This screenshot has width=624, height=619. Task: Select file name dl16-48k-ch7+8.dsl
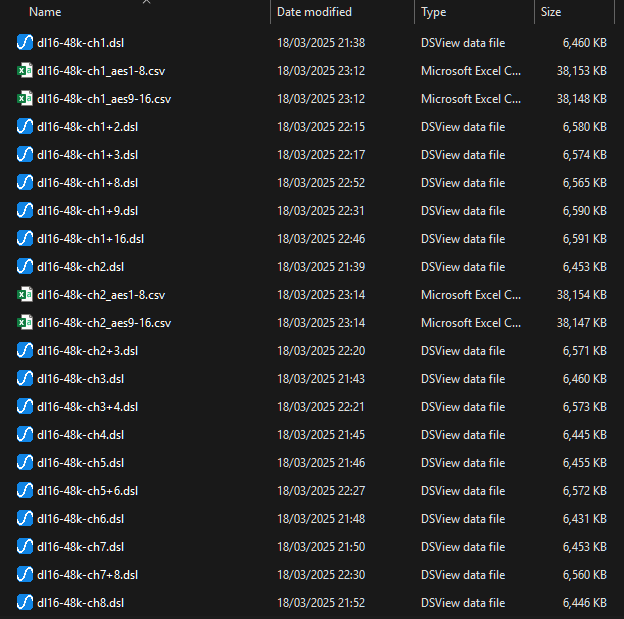[87, 574]
